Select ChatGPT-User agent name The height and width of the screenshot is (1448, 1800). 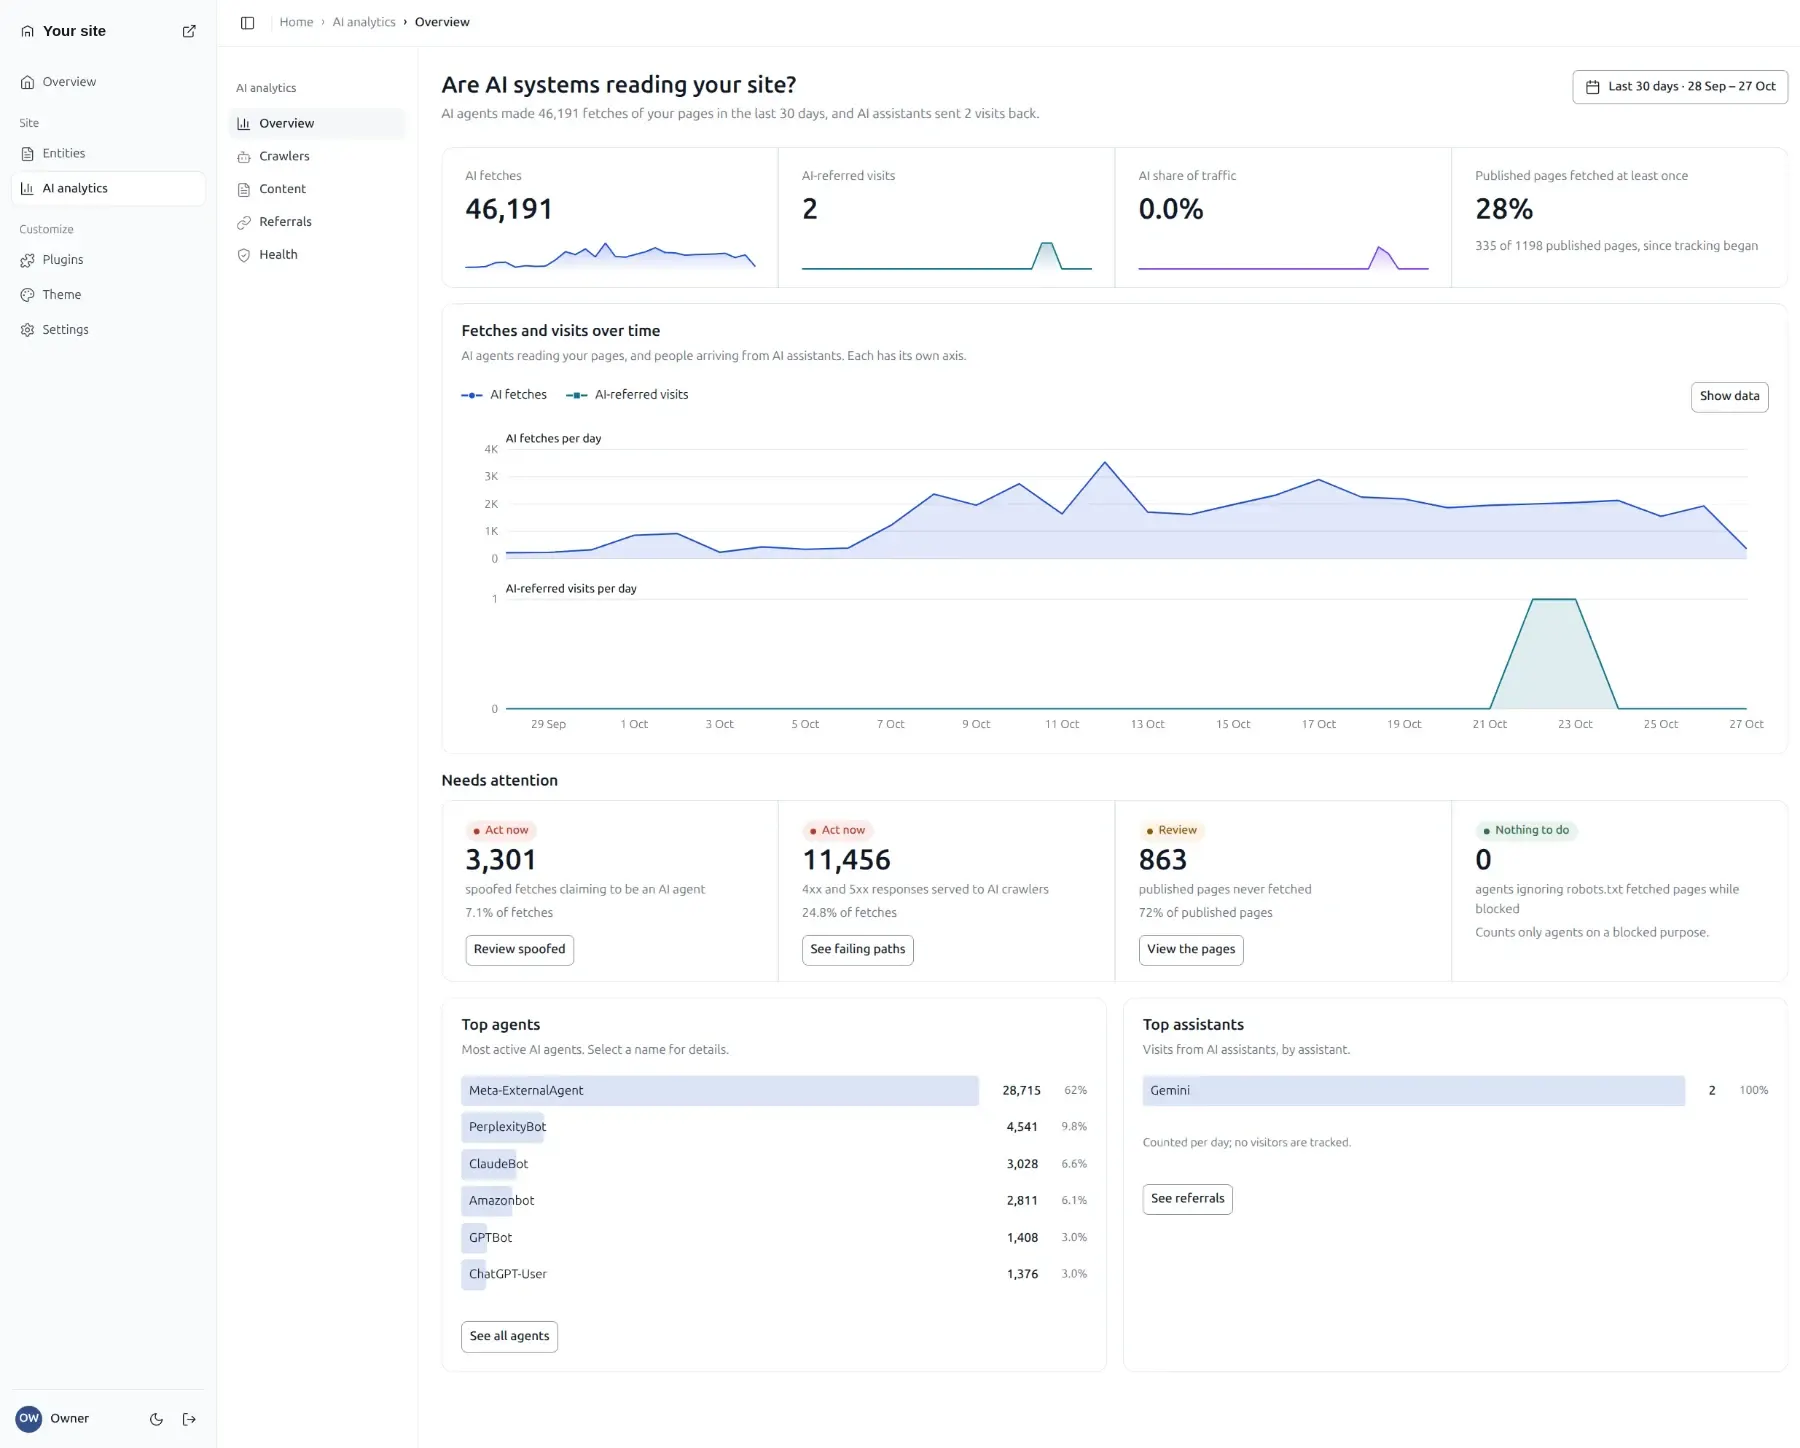(507, 1274)
